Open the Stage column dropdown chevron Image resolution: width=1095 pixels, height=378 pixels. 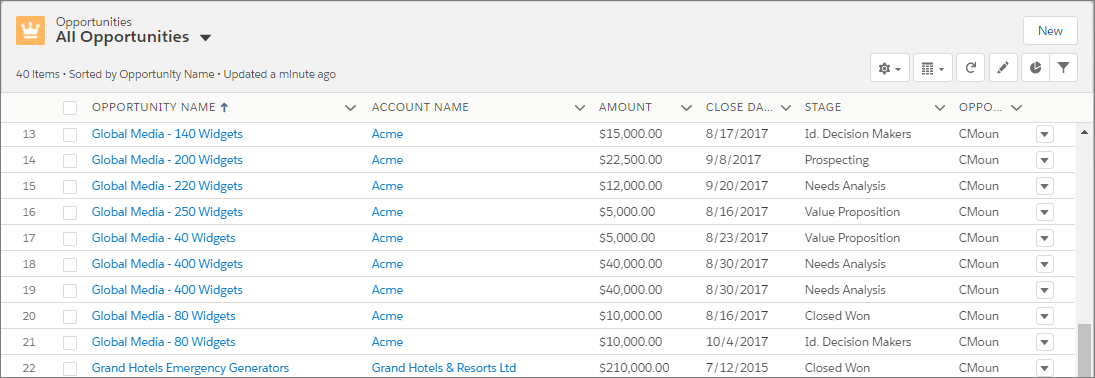(939, 108)
